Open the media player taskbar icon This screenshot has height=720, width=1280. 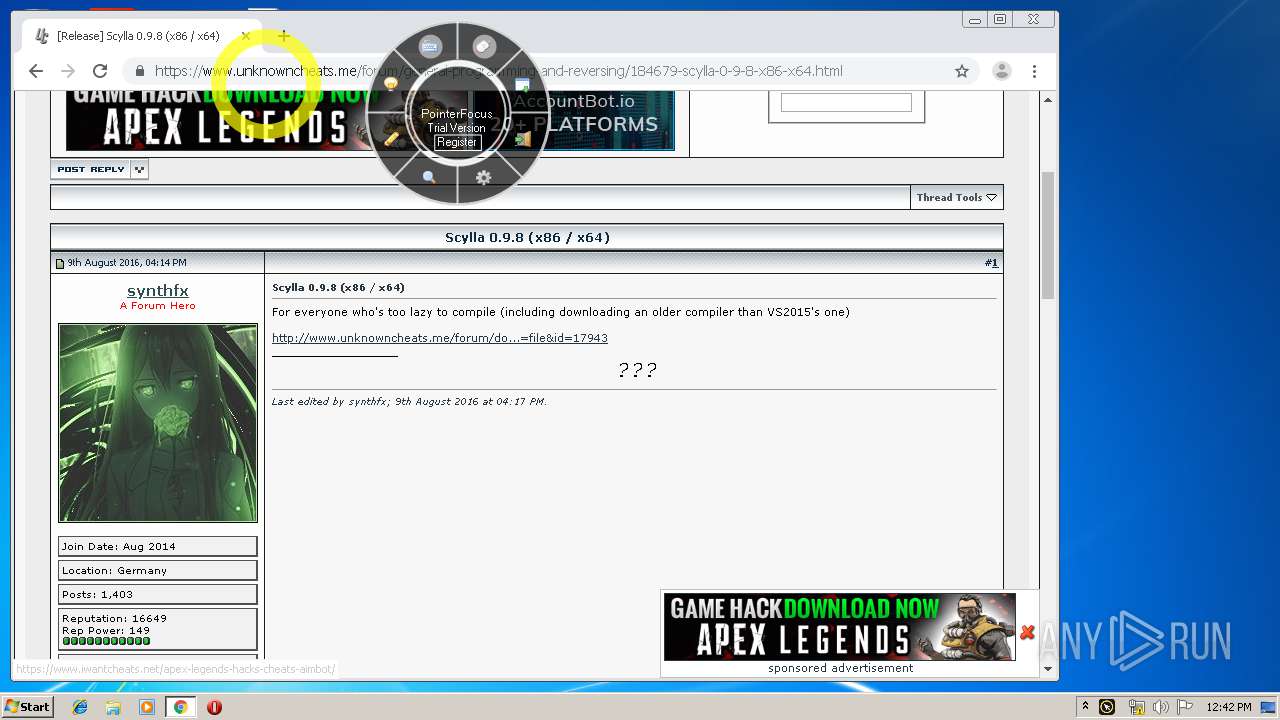tap(147, 707)
